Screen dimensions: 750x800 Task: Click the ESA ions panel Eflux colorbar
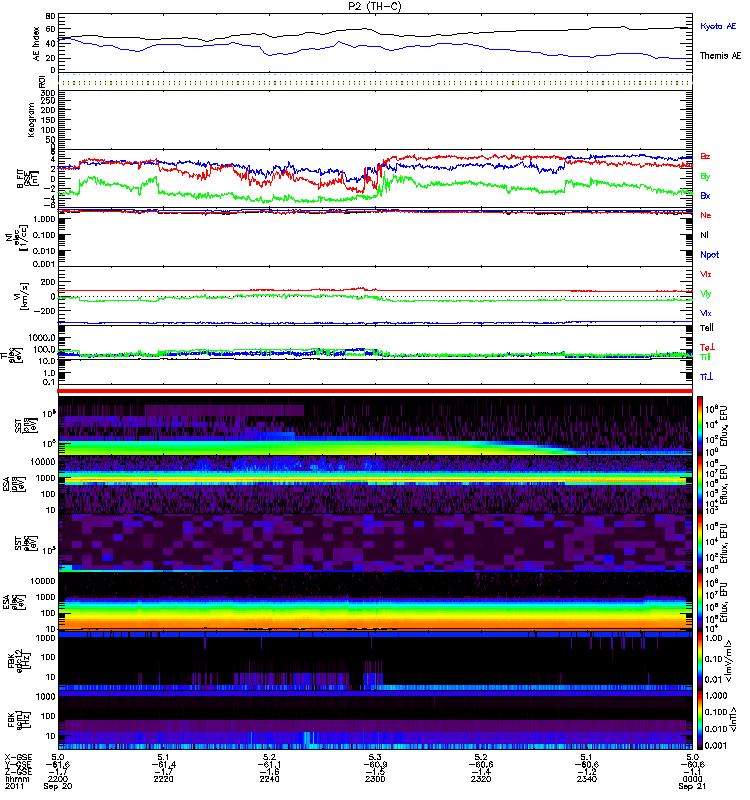[x=700, y=484]
